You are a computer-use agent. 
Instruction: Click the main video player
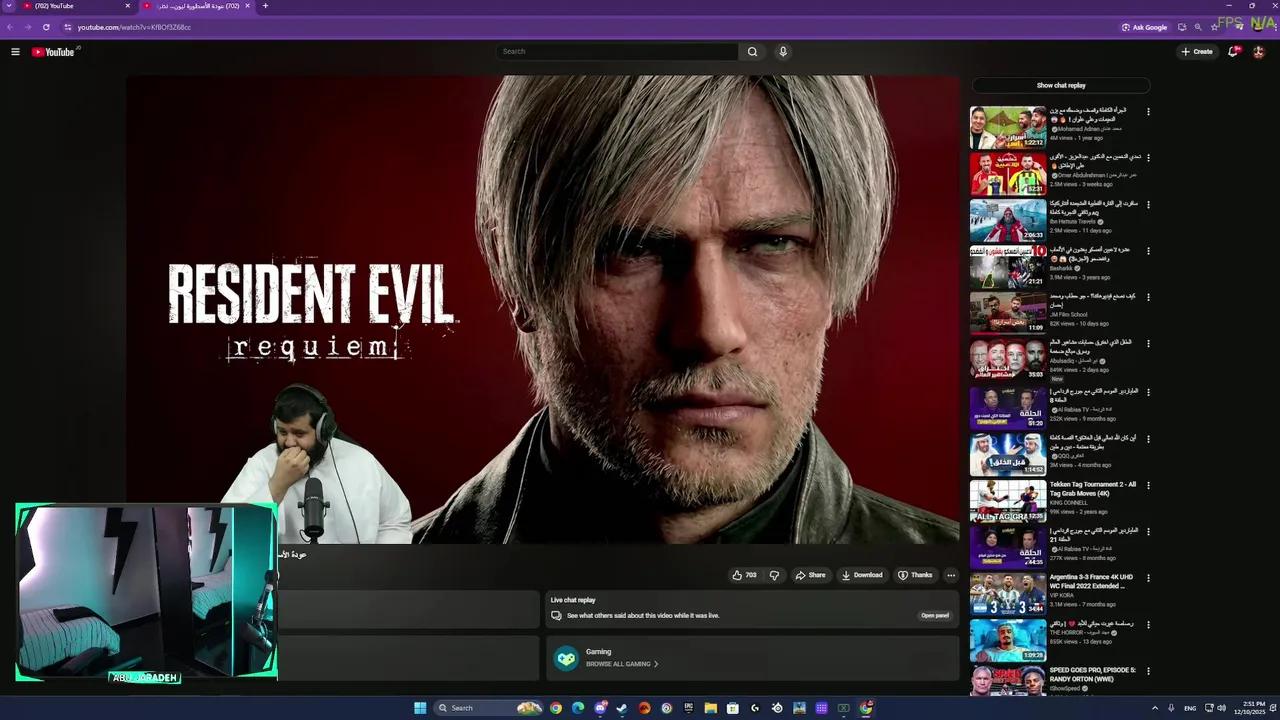pos(543,310)
